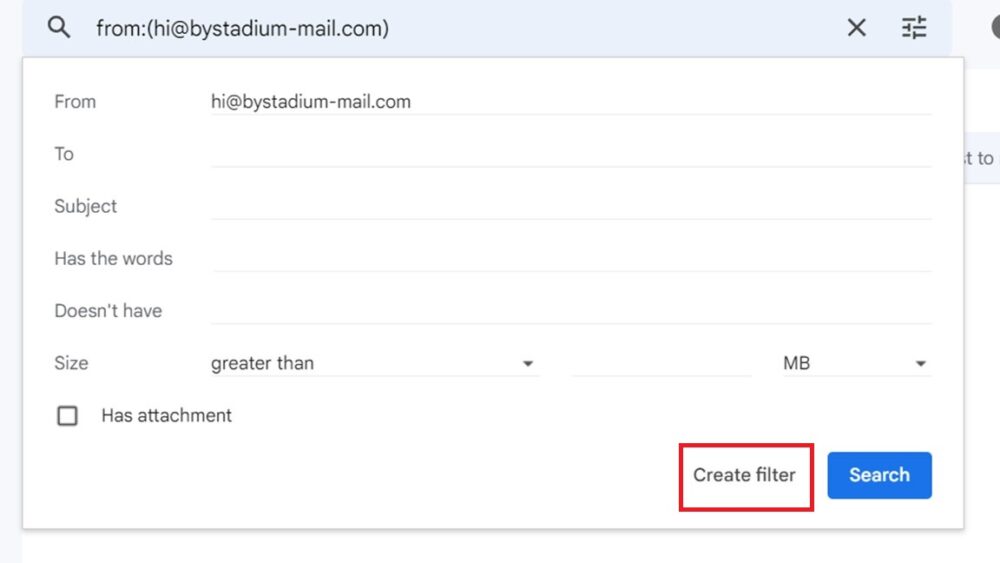Focus the From field containing hi@bystadium-mail.com
1000x563 pixels.
coord(570,102)
